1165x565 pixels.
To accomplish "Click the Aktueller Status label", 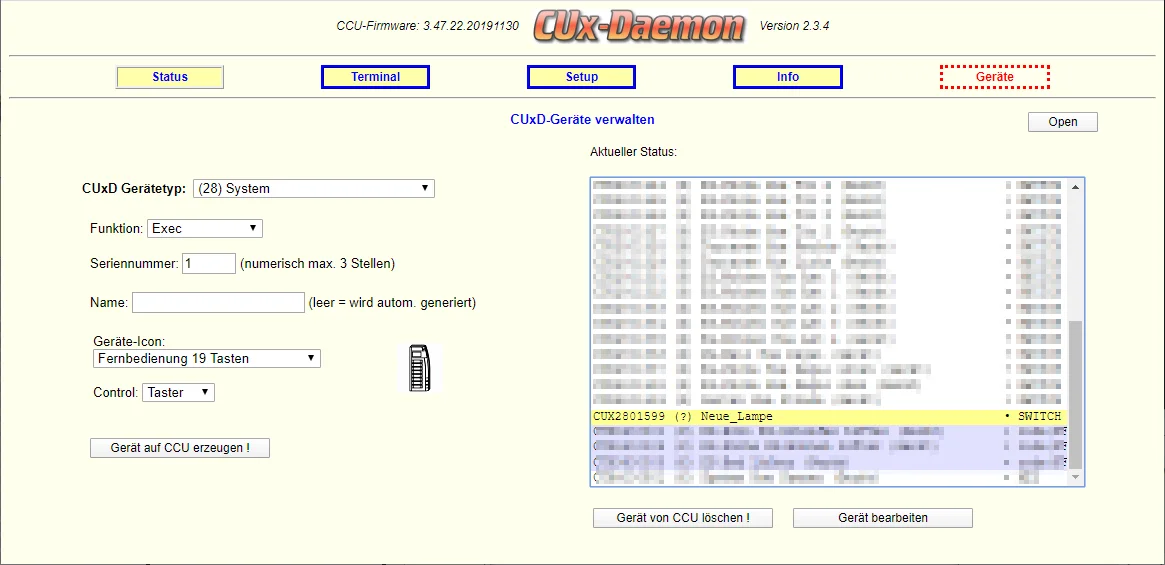I will pos(634,152).
